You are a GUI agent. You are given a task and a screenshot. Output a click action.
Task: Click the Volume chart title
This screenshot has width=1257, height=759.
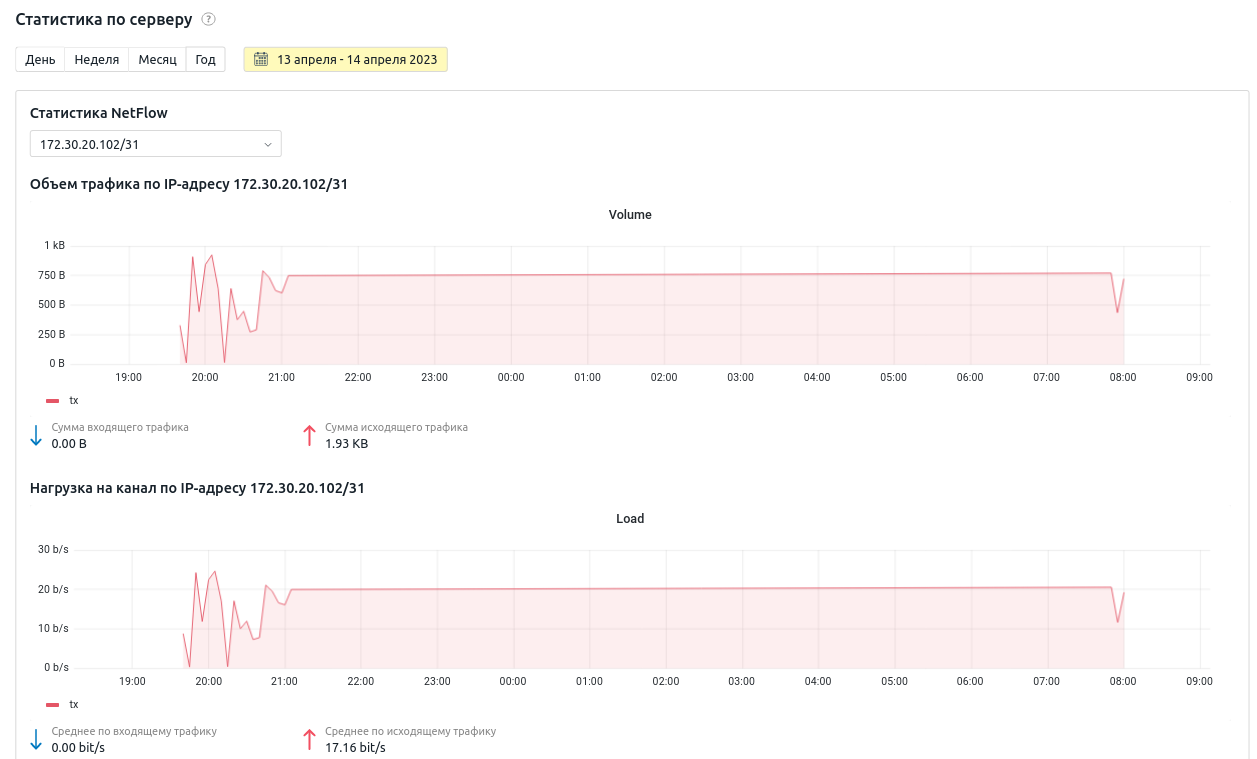click(630, 215)
